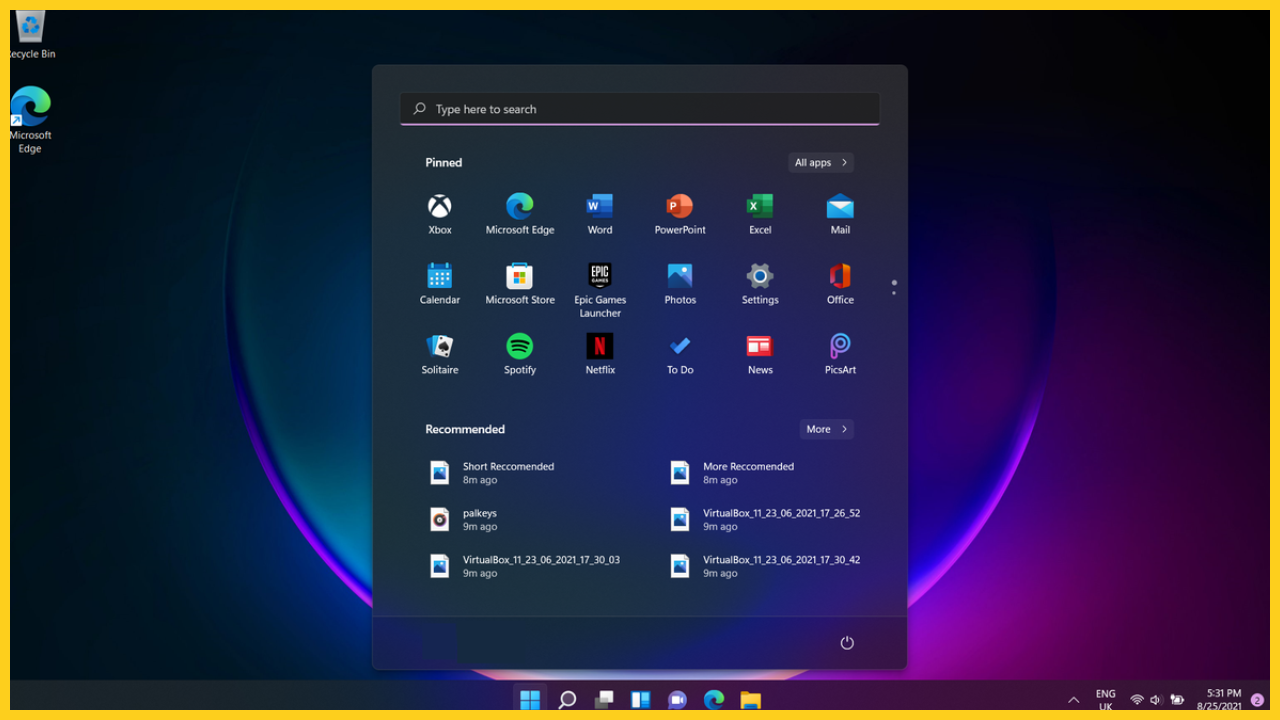This screenshot has width=1280, height=720.
Task: Launch the Office app
Action: pos(840,285)
